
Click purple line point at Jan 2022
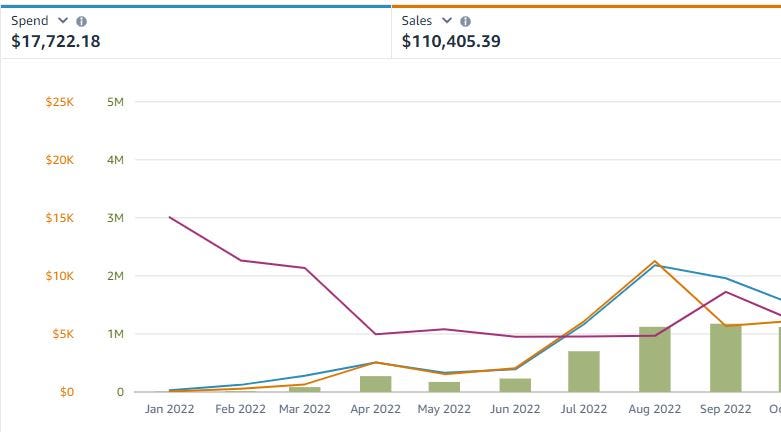pos(169,217)
